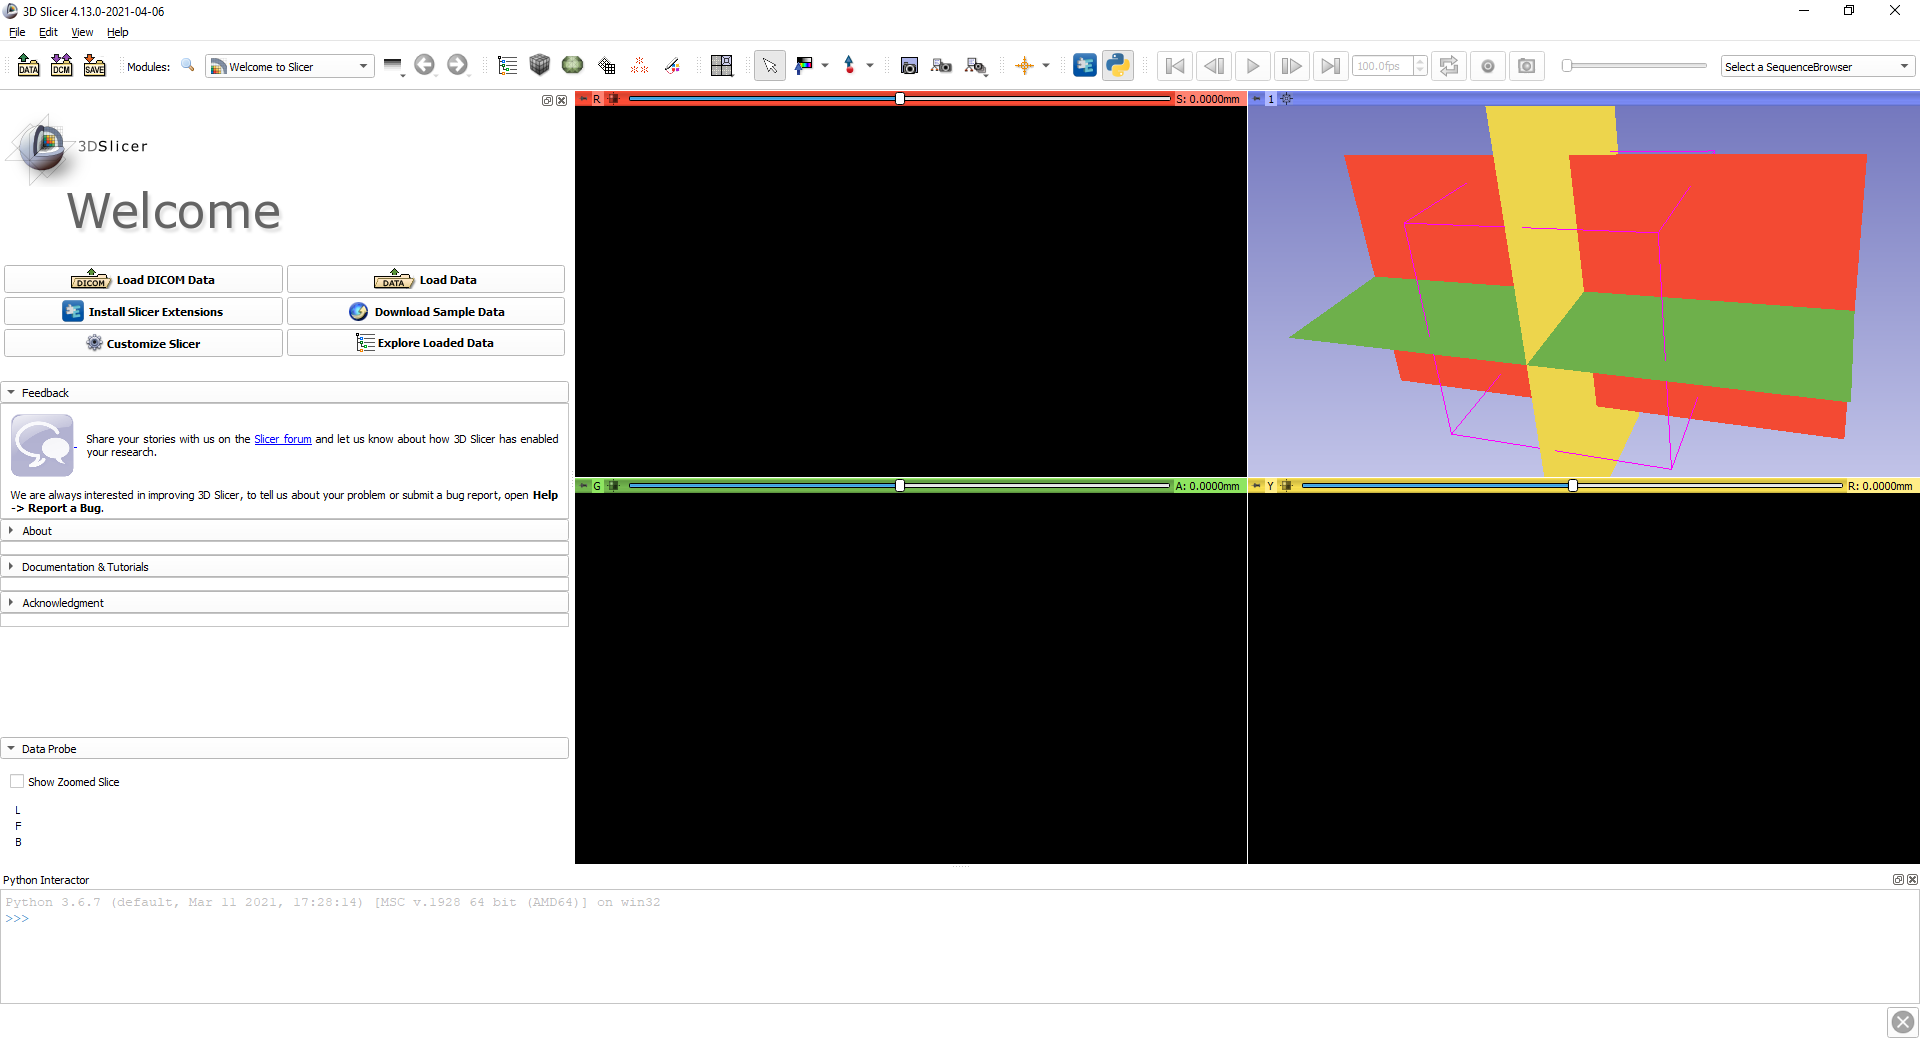1920x1040 pixels.
Task: Open the Extensions Manager icon
Action: [1085, 66]
